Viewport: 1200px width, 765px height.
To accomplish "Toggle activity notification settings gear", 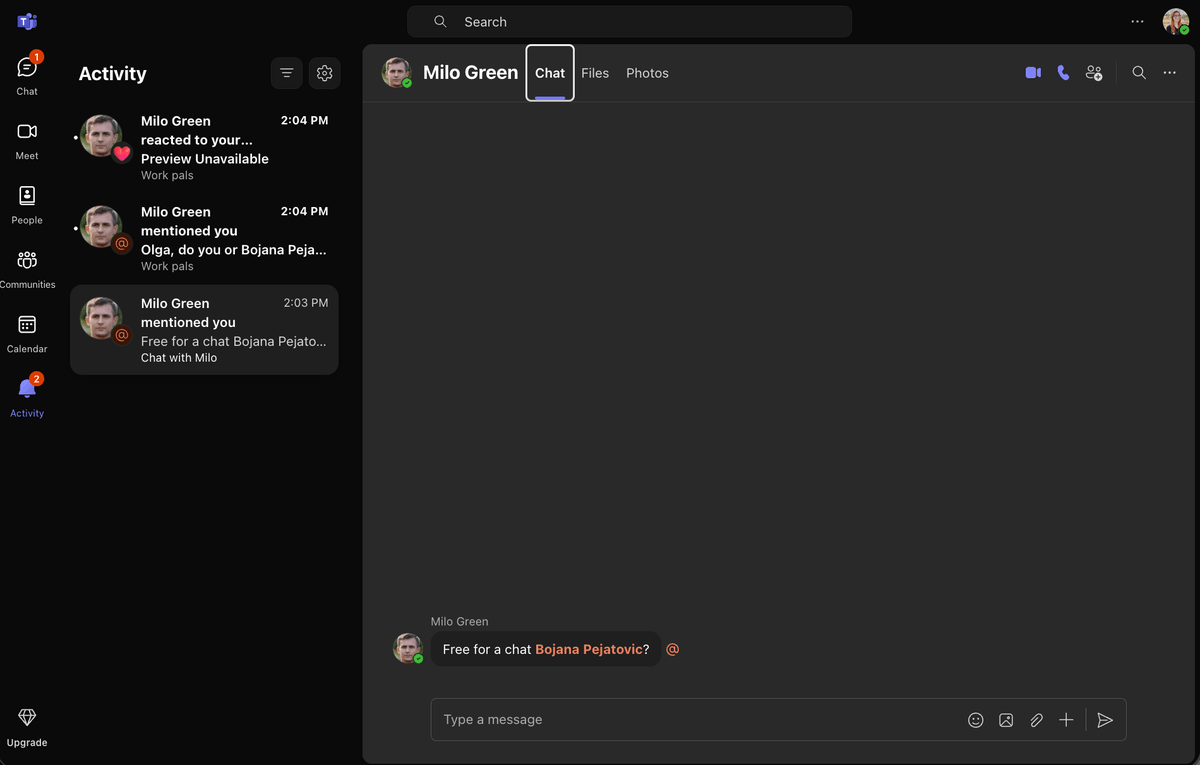I will [324, 73].
